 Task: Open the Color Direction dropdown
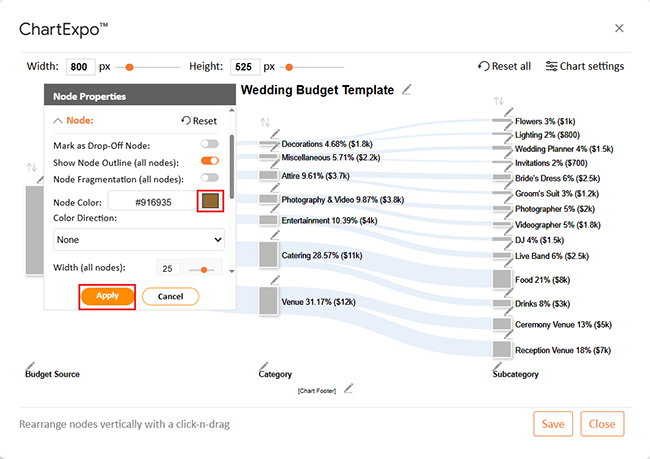coord(139,240)
